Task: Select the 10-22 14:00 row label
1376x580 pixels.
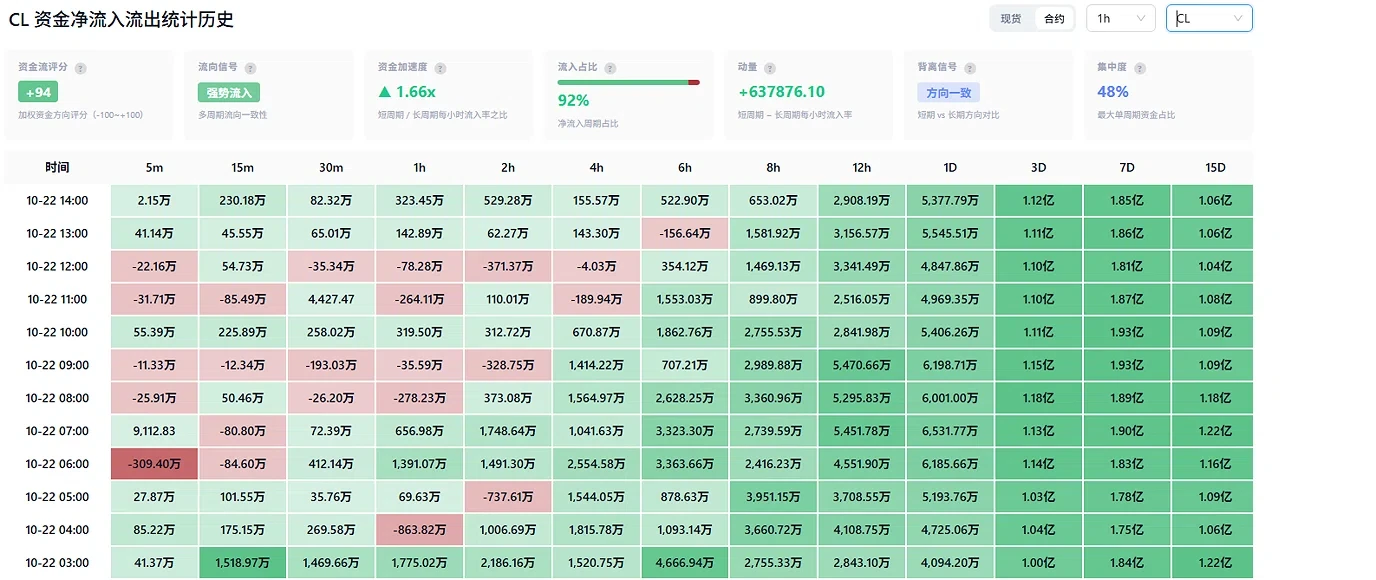Action: tap(57, 201)
